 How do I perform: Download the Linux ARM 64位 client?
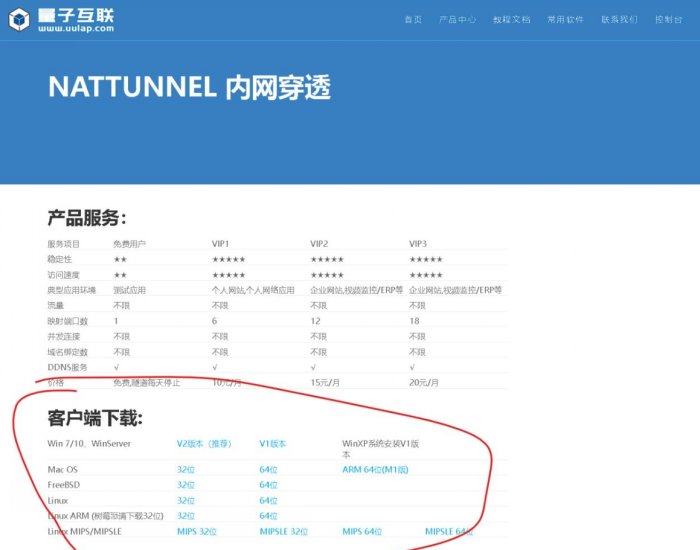(x=268, y=516)
